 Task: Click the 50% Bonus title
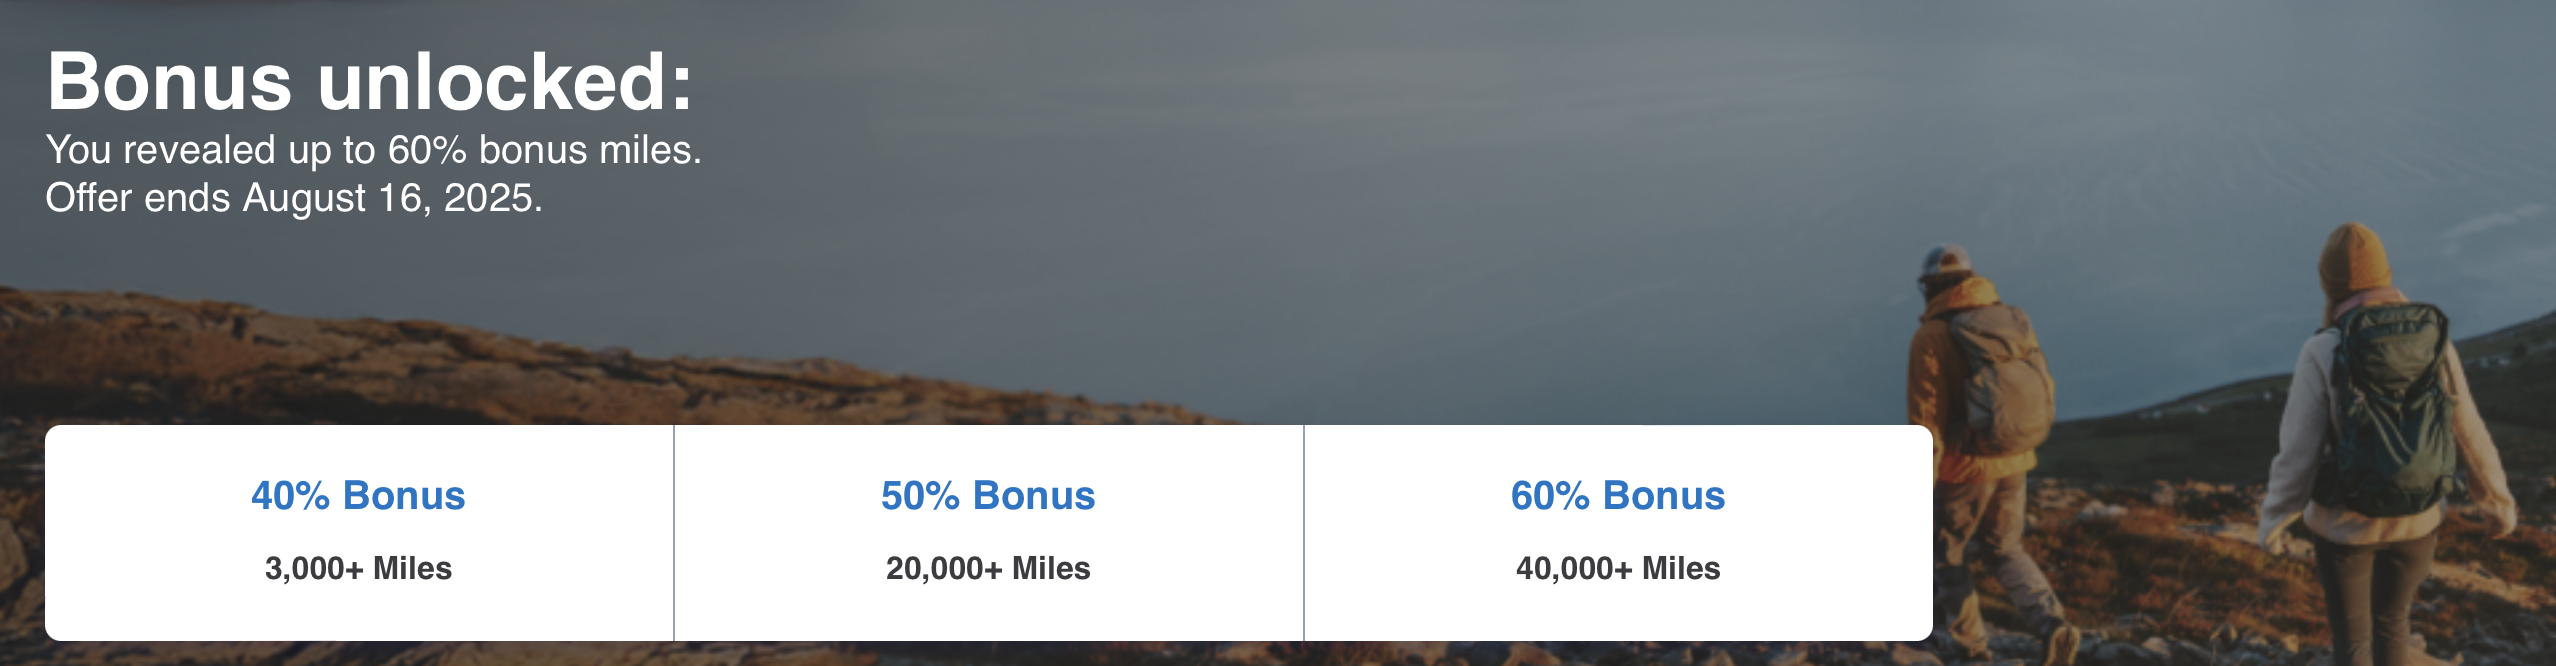click(988, 496)
